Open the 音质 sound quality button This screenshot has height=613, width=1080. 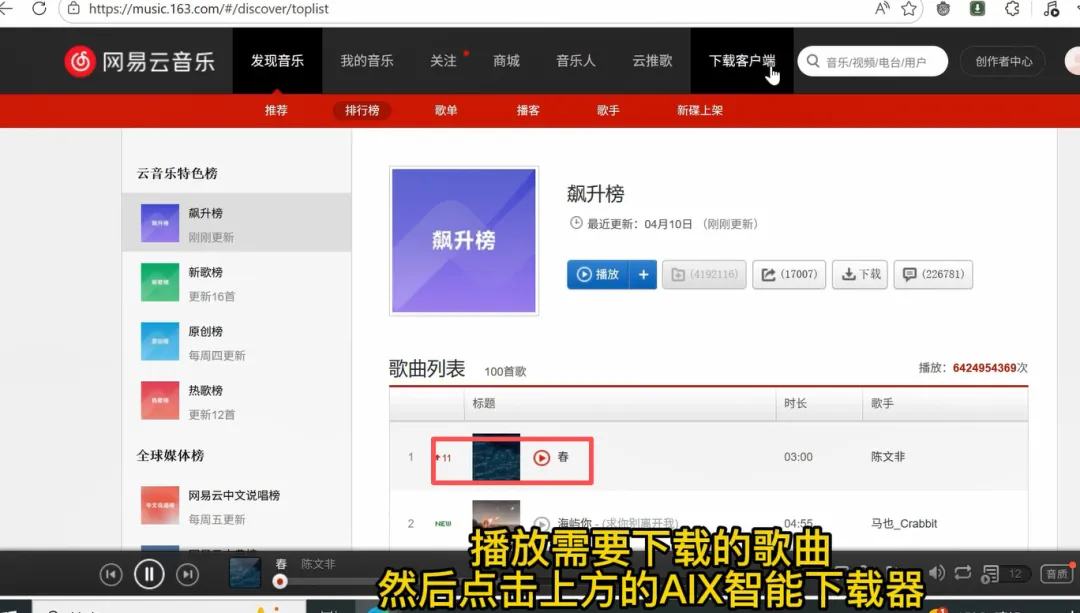click(1057, 574)
